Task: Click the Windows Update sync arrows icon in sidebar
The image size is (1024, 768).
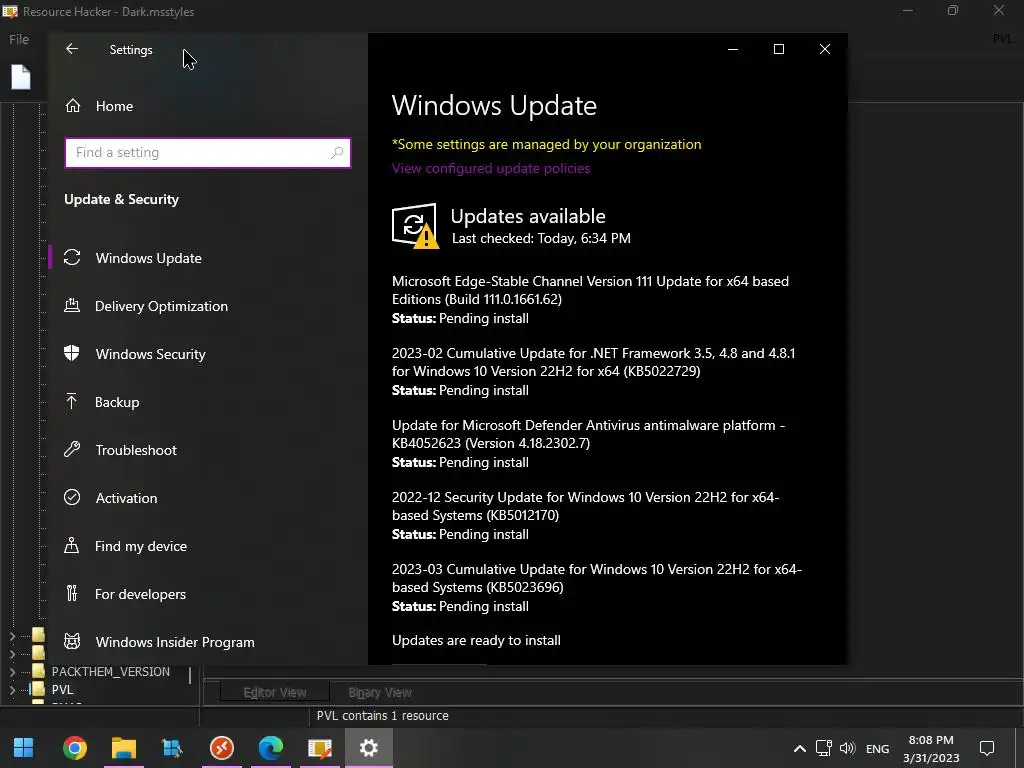Action: (72, 257)
